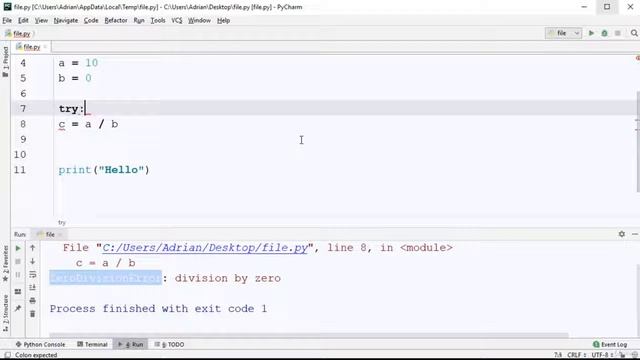640x360 pixels.
Task: Open the File menu
Action: (x=7, y=20)
